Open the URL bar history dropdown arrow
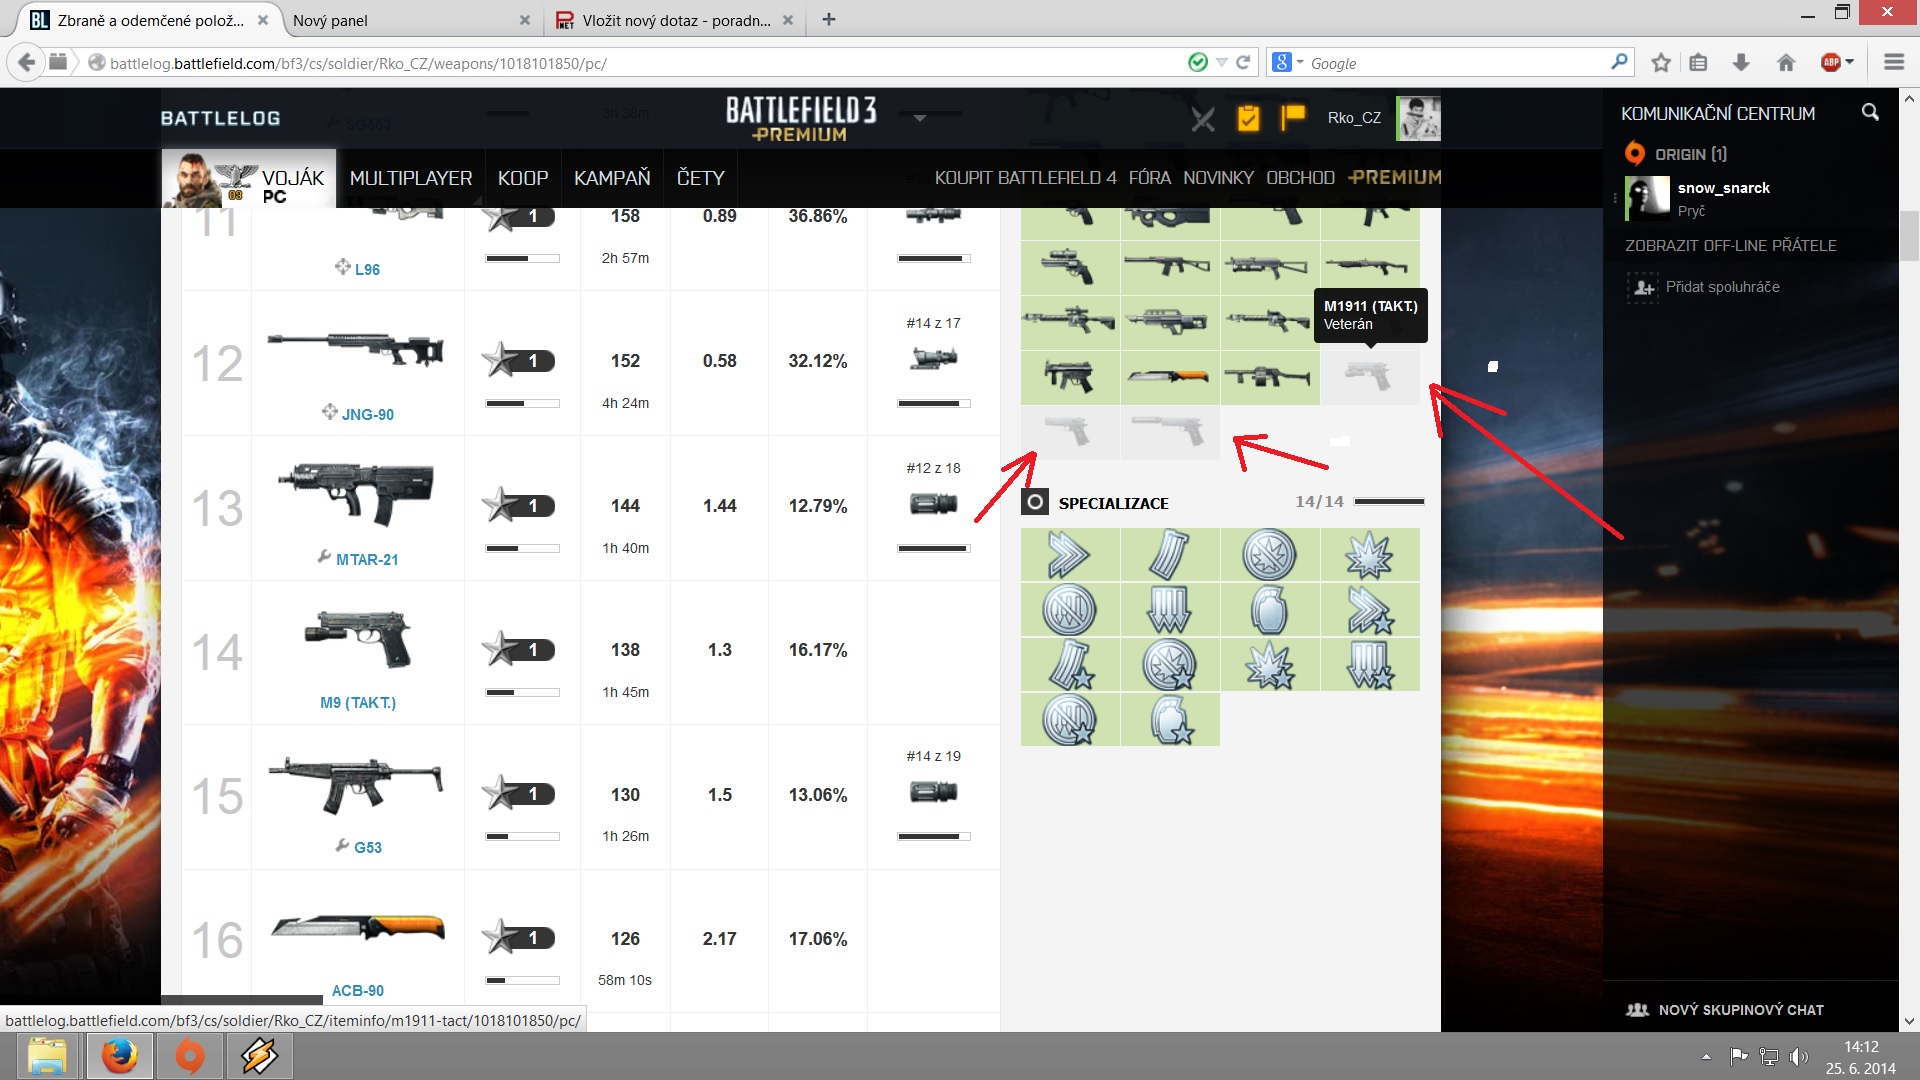 (x=1221, y=63)
